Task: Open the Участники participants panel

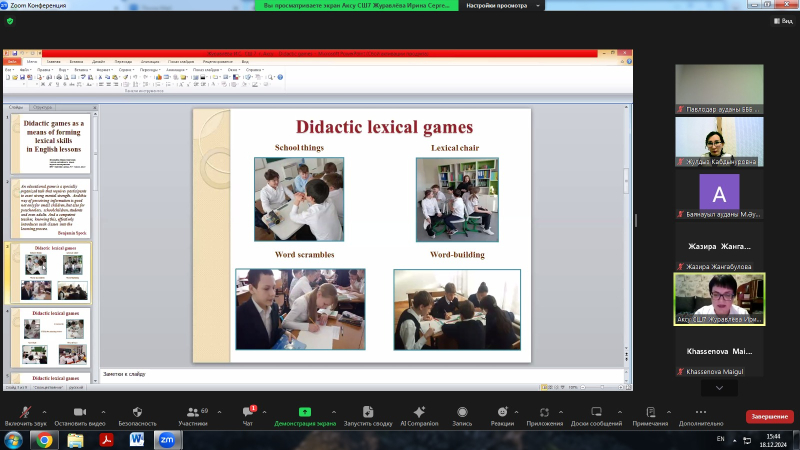Action: click(191, 412)
